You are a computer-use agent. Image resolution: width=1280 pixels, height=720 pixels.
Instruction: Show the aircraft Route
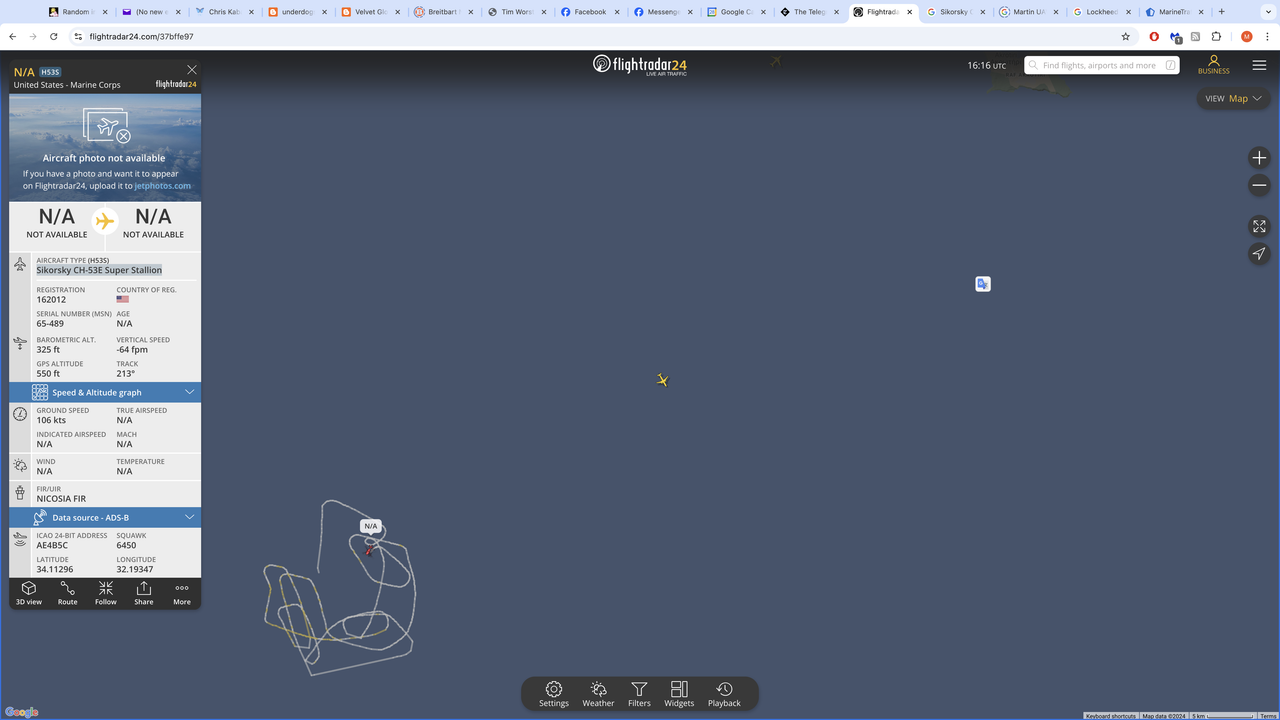(x=67, y=593)
